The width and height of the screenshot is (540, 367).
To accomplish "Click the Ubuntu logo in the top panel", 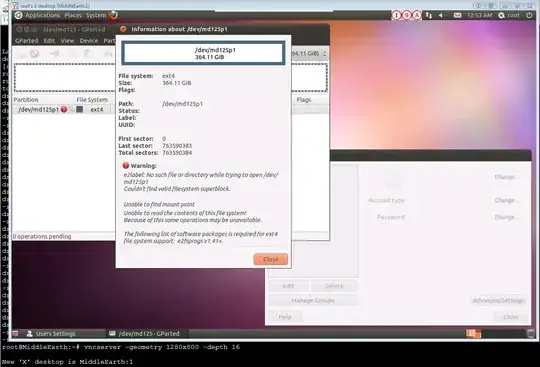I will click(18, 15).
